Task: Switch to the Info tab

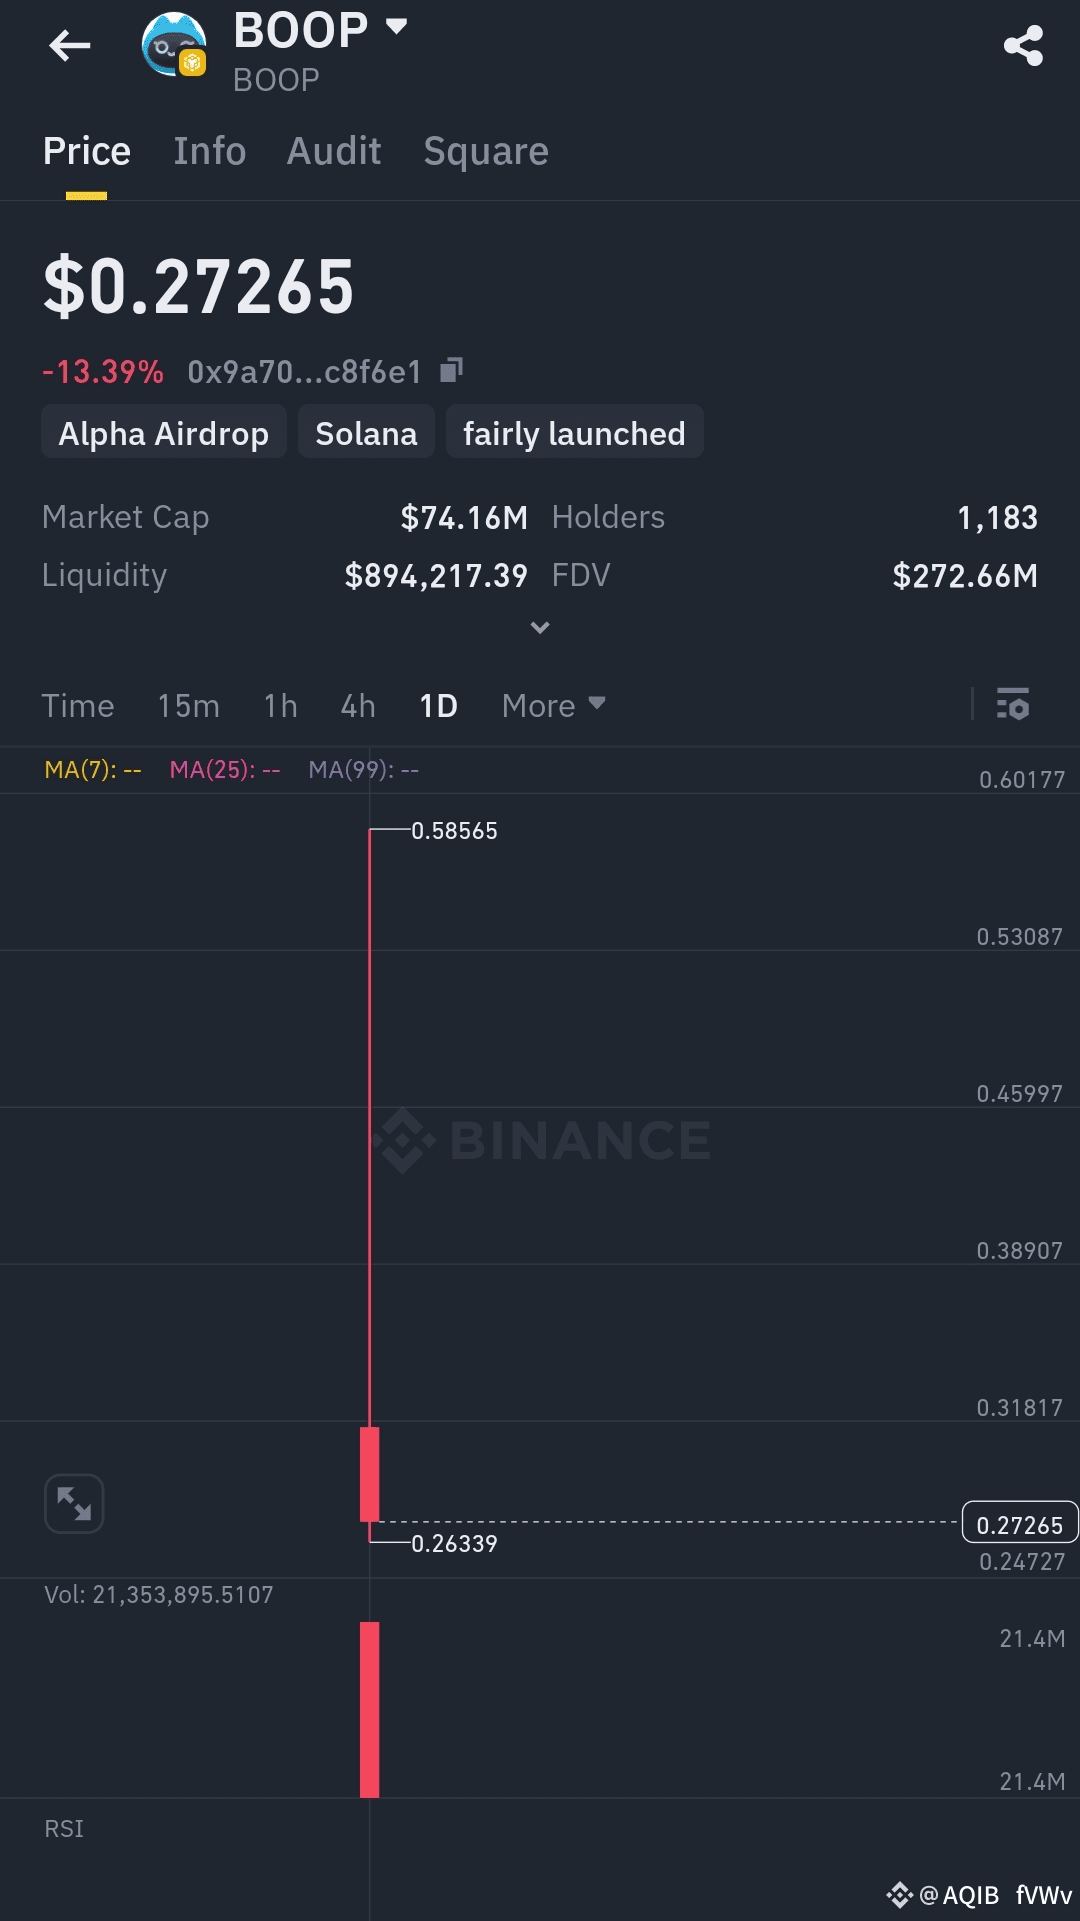Action: 209,151
